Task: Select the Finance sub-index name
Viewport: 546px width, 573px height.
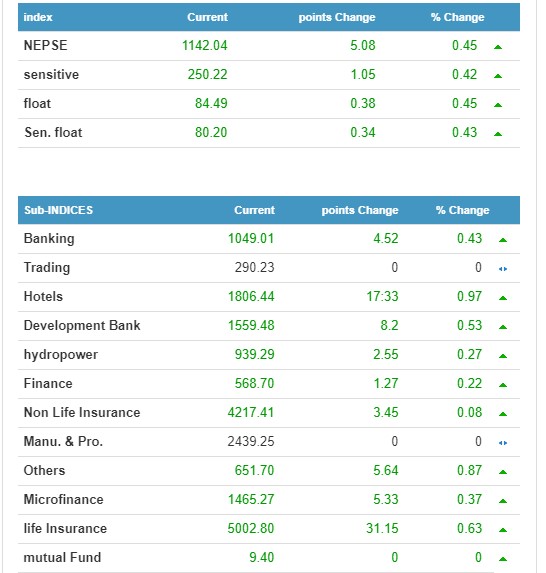Action: click(48, 383)
